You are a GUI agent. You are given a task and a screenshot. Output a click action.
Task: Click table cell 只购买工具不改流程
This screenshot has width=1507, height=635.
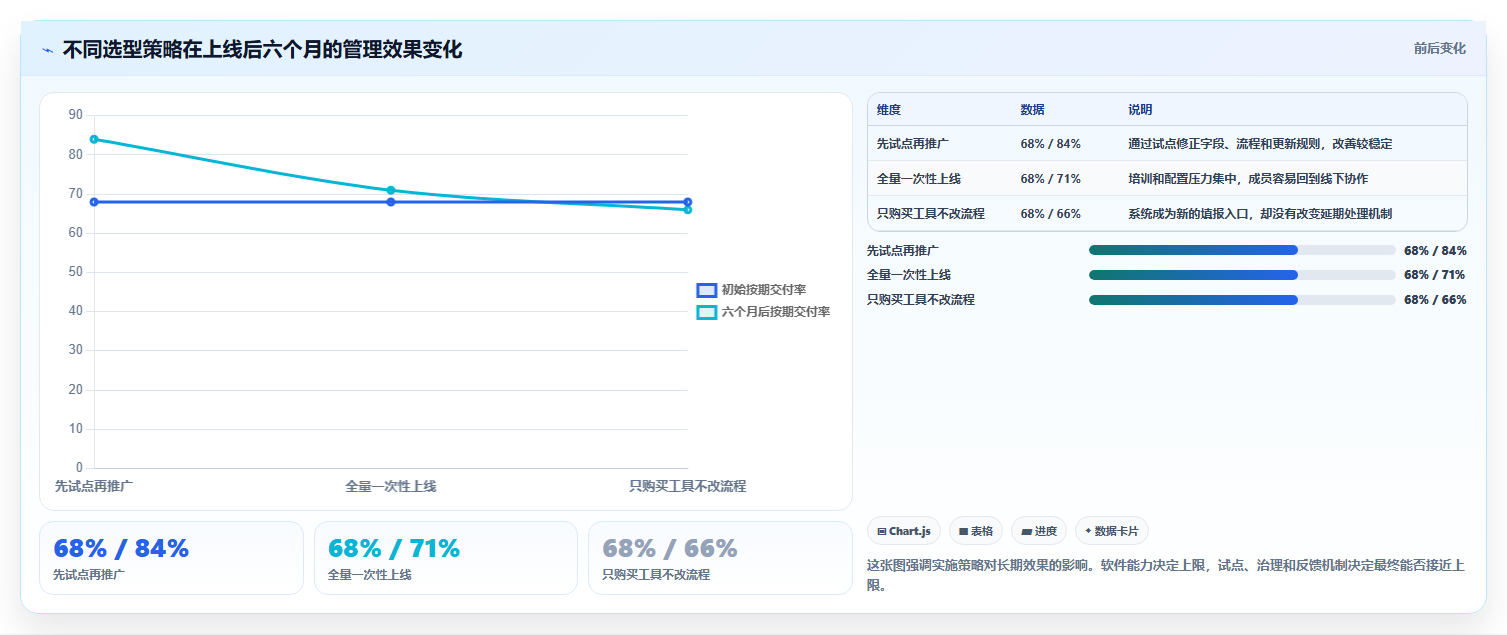coord(931,214)
